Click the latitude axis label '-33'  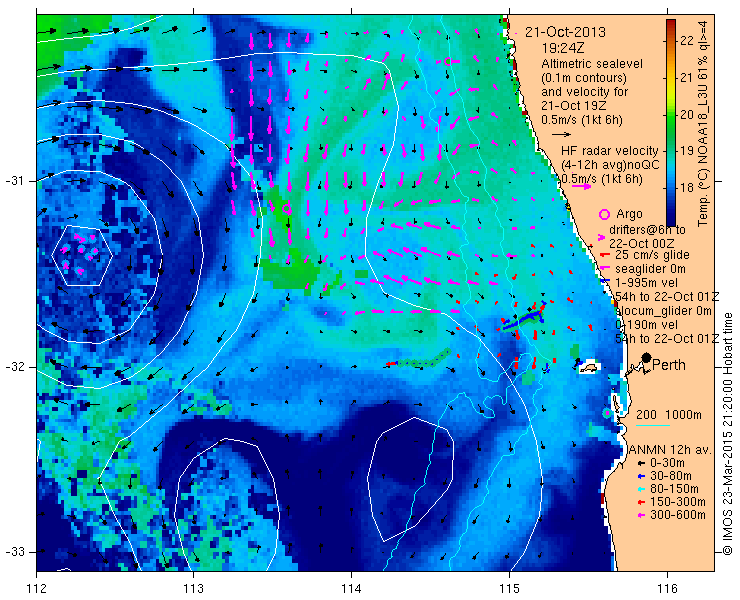pyautogui.click(x=14, y=551)
